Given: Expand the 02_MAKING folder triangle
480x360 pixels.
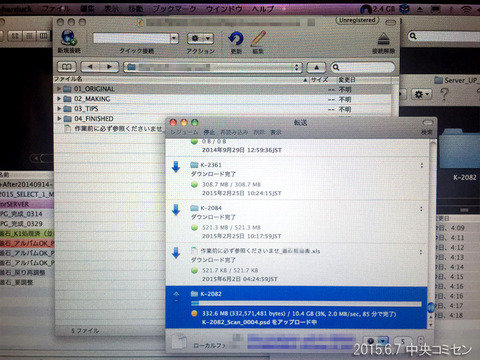Looking at the screenshot, I should 59,99.
